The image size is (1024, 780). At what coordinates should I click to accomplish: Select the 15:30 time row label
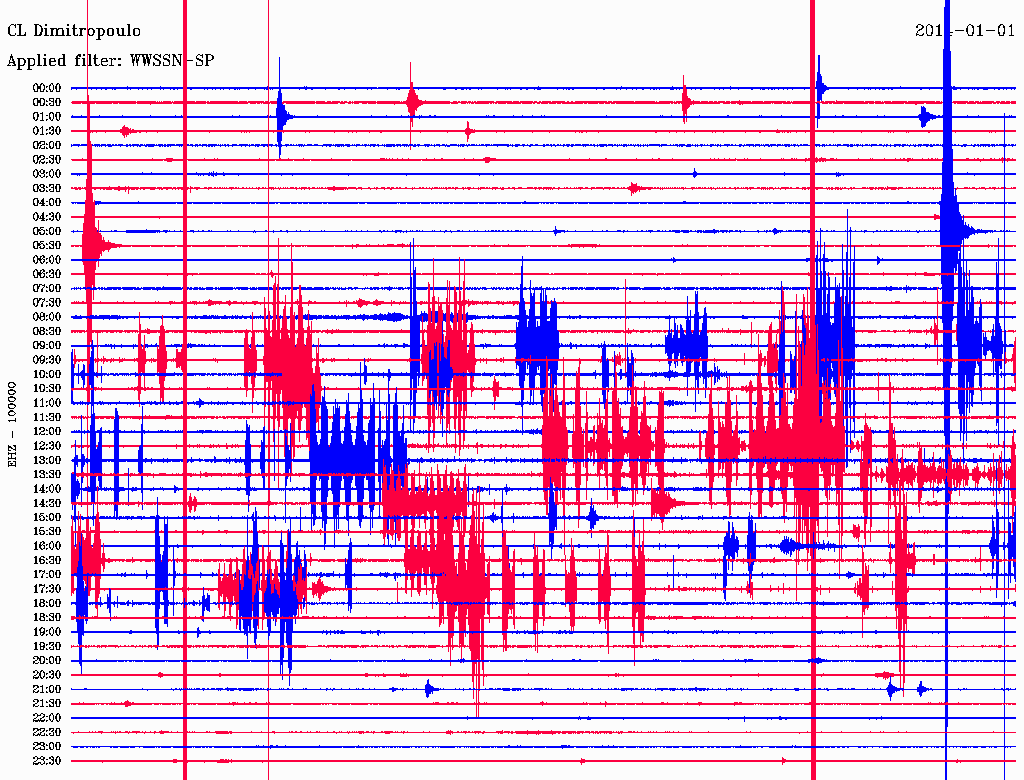[x=47, y=532]
